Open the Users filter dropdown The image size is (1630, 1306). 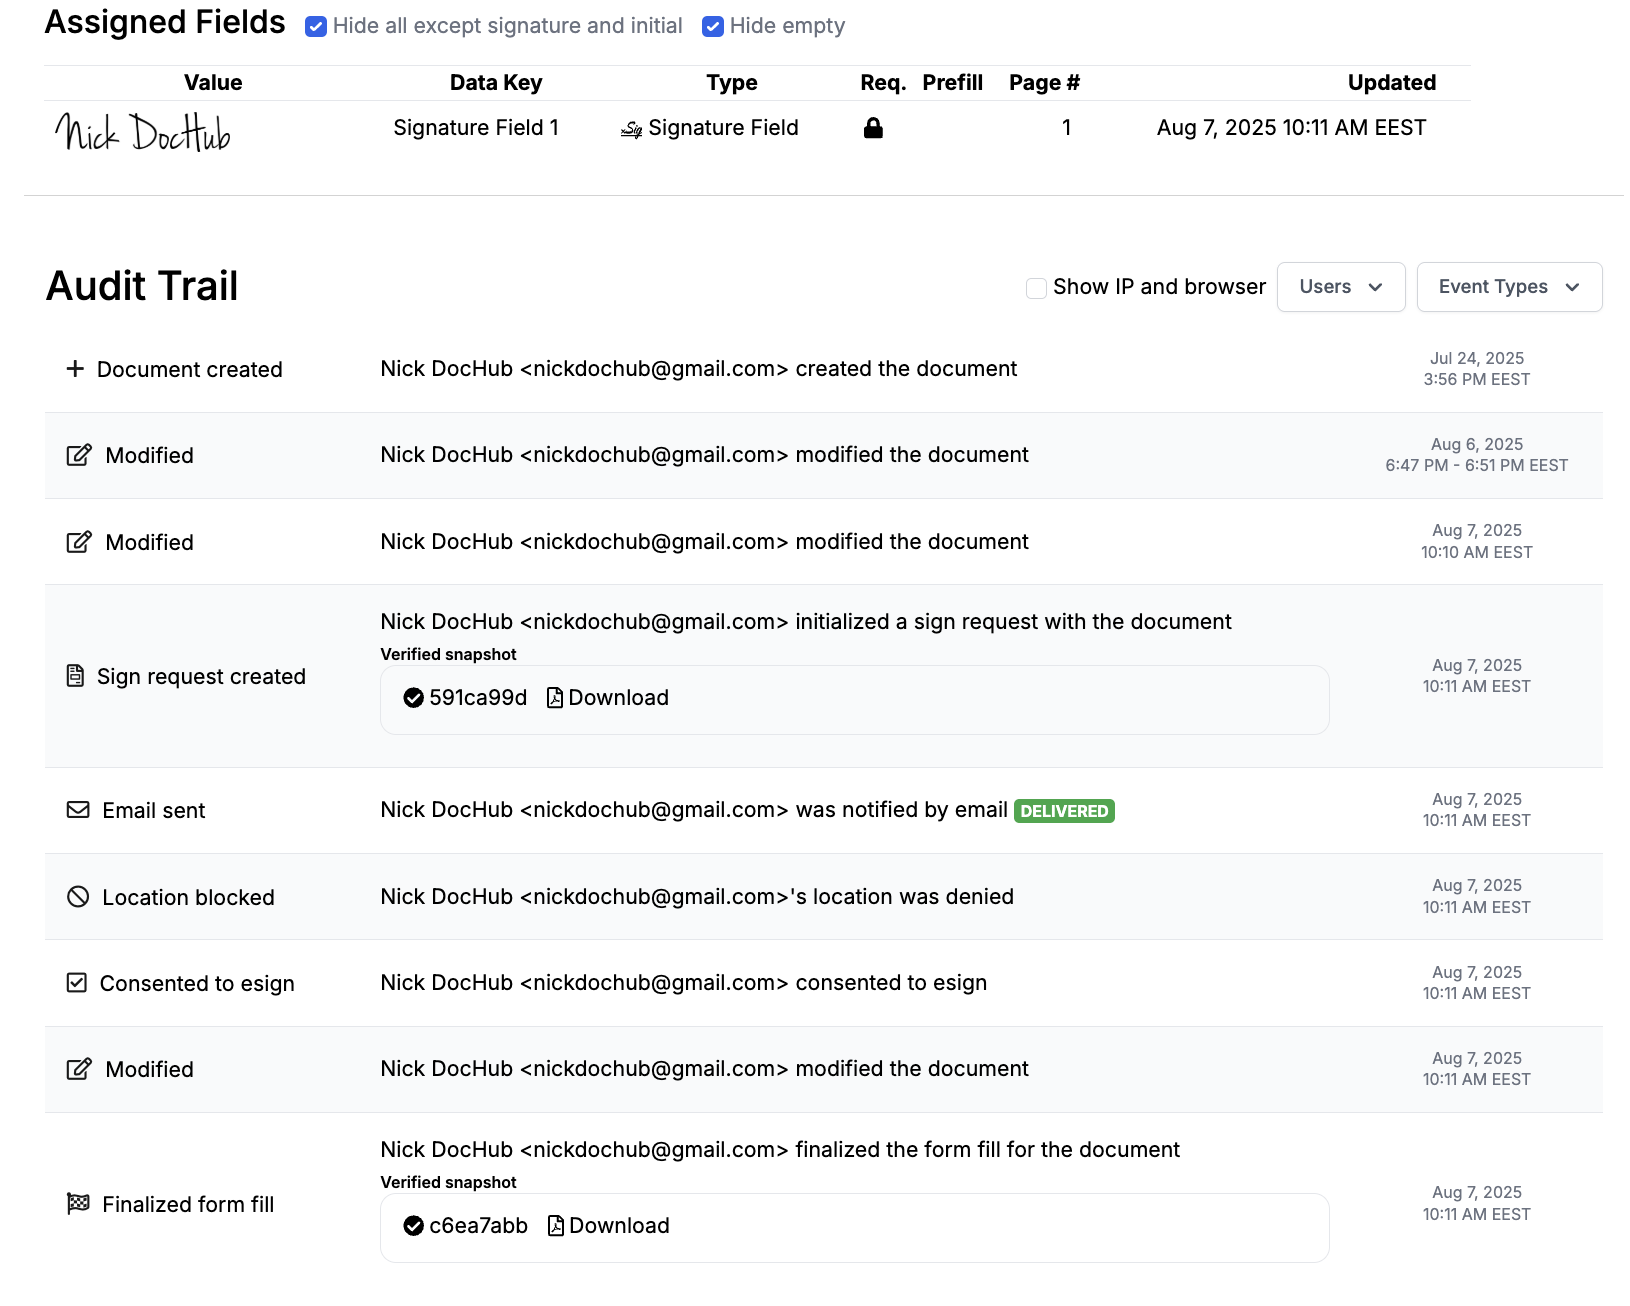(1340, 287)
